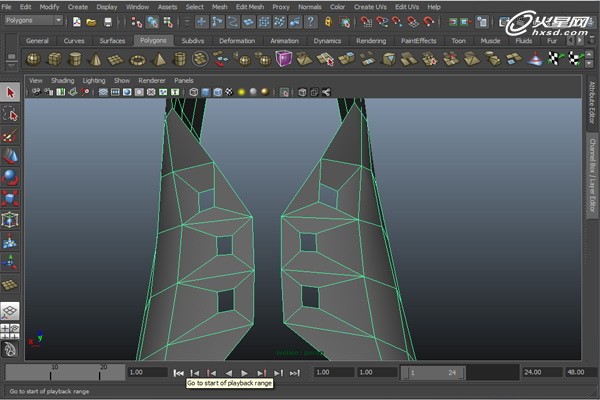
Task: Activate the Lasso selection tool
Action: click(11, 114)
